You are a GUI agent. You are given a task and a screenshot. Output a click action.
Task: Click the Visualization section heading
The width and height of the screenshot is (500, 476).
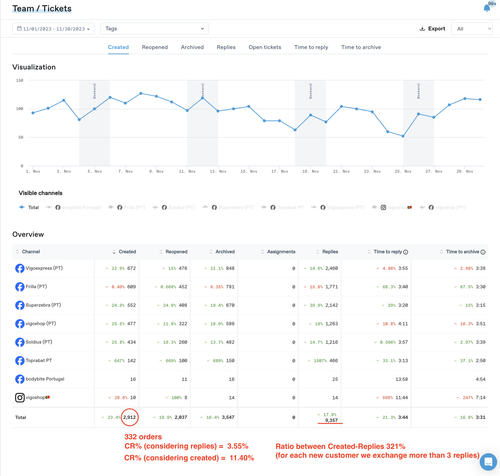34,67
